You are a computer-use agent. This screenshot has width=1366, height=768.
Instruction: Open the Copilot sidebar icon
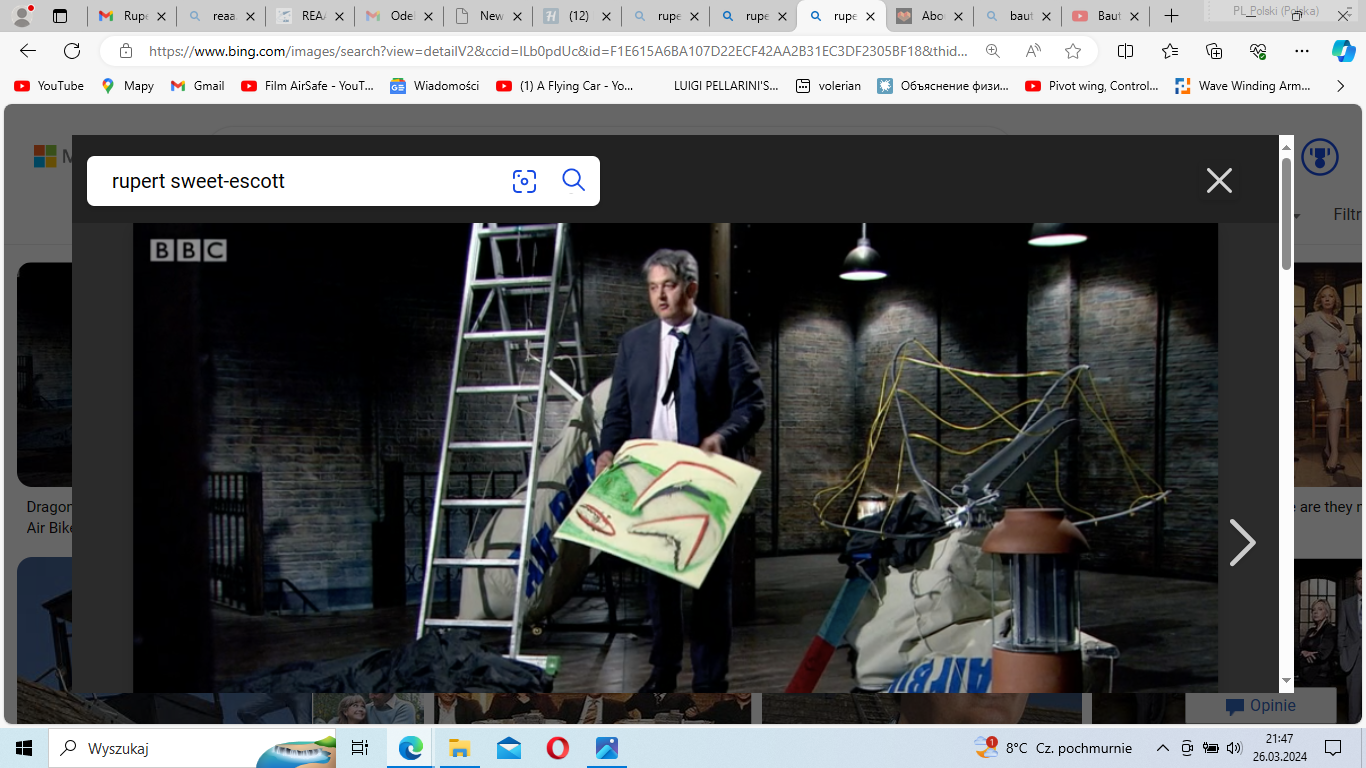pyautogui.click(x=1343, y=51)
